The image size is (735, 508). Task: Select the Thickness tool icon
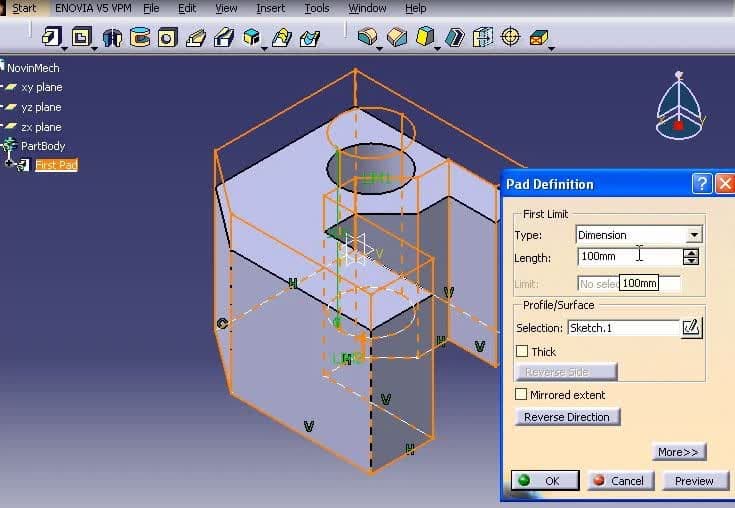482,37
